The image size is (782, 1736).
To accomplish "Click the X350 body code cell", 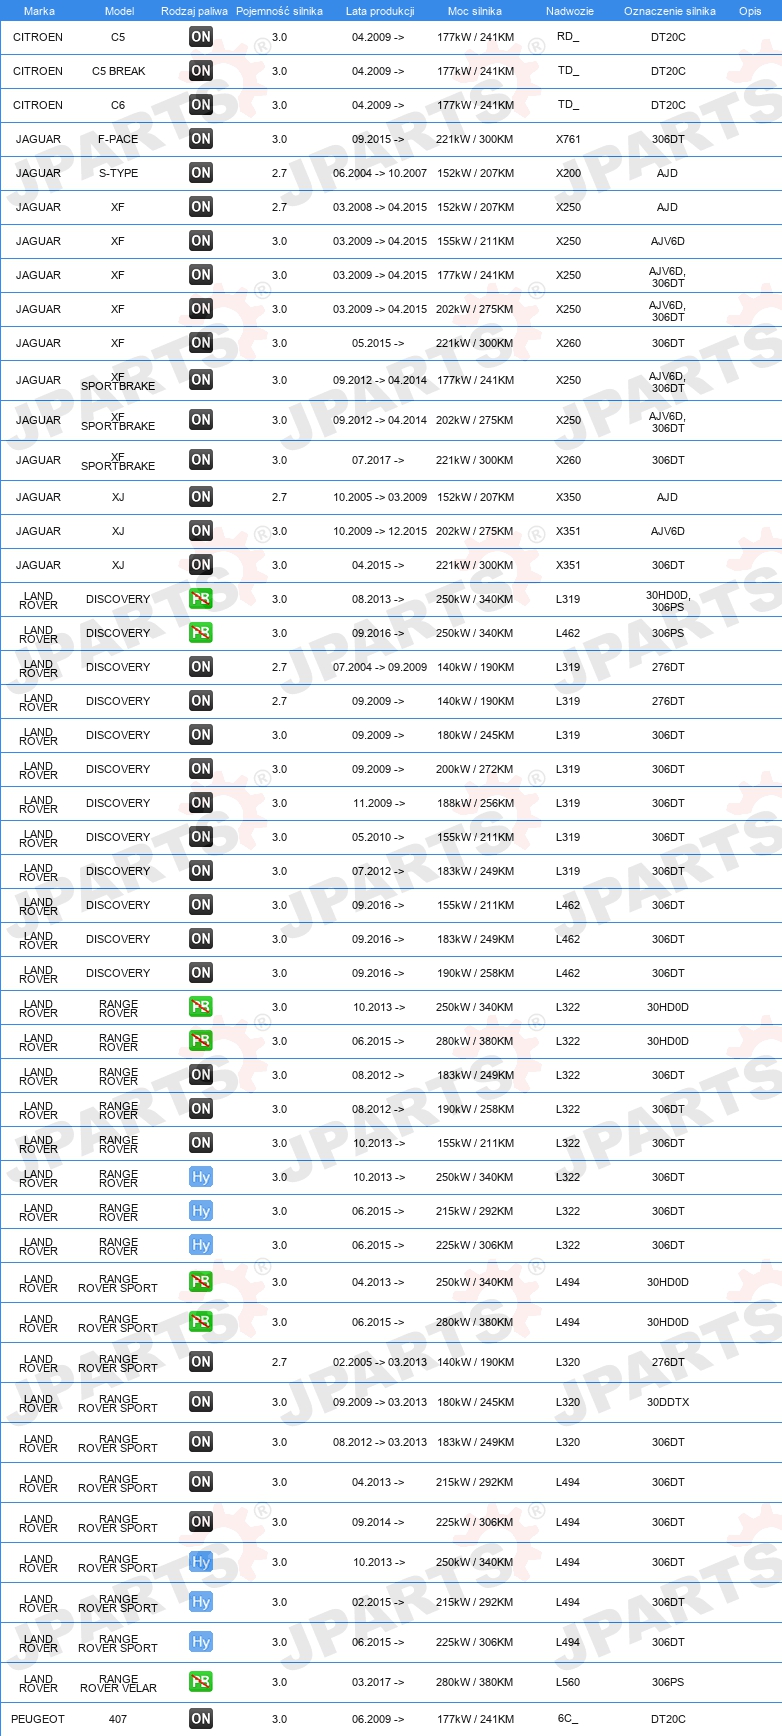I will [x=568, y=497].
